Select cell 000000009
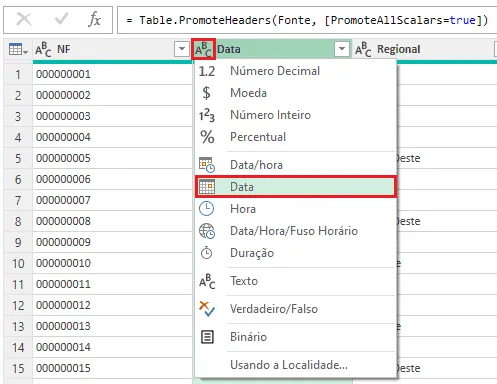The height and width of the screenshot is (384, 497). tap(113, 242)
